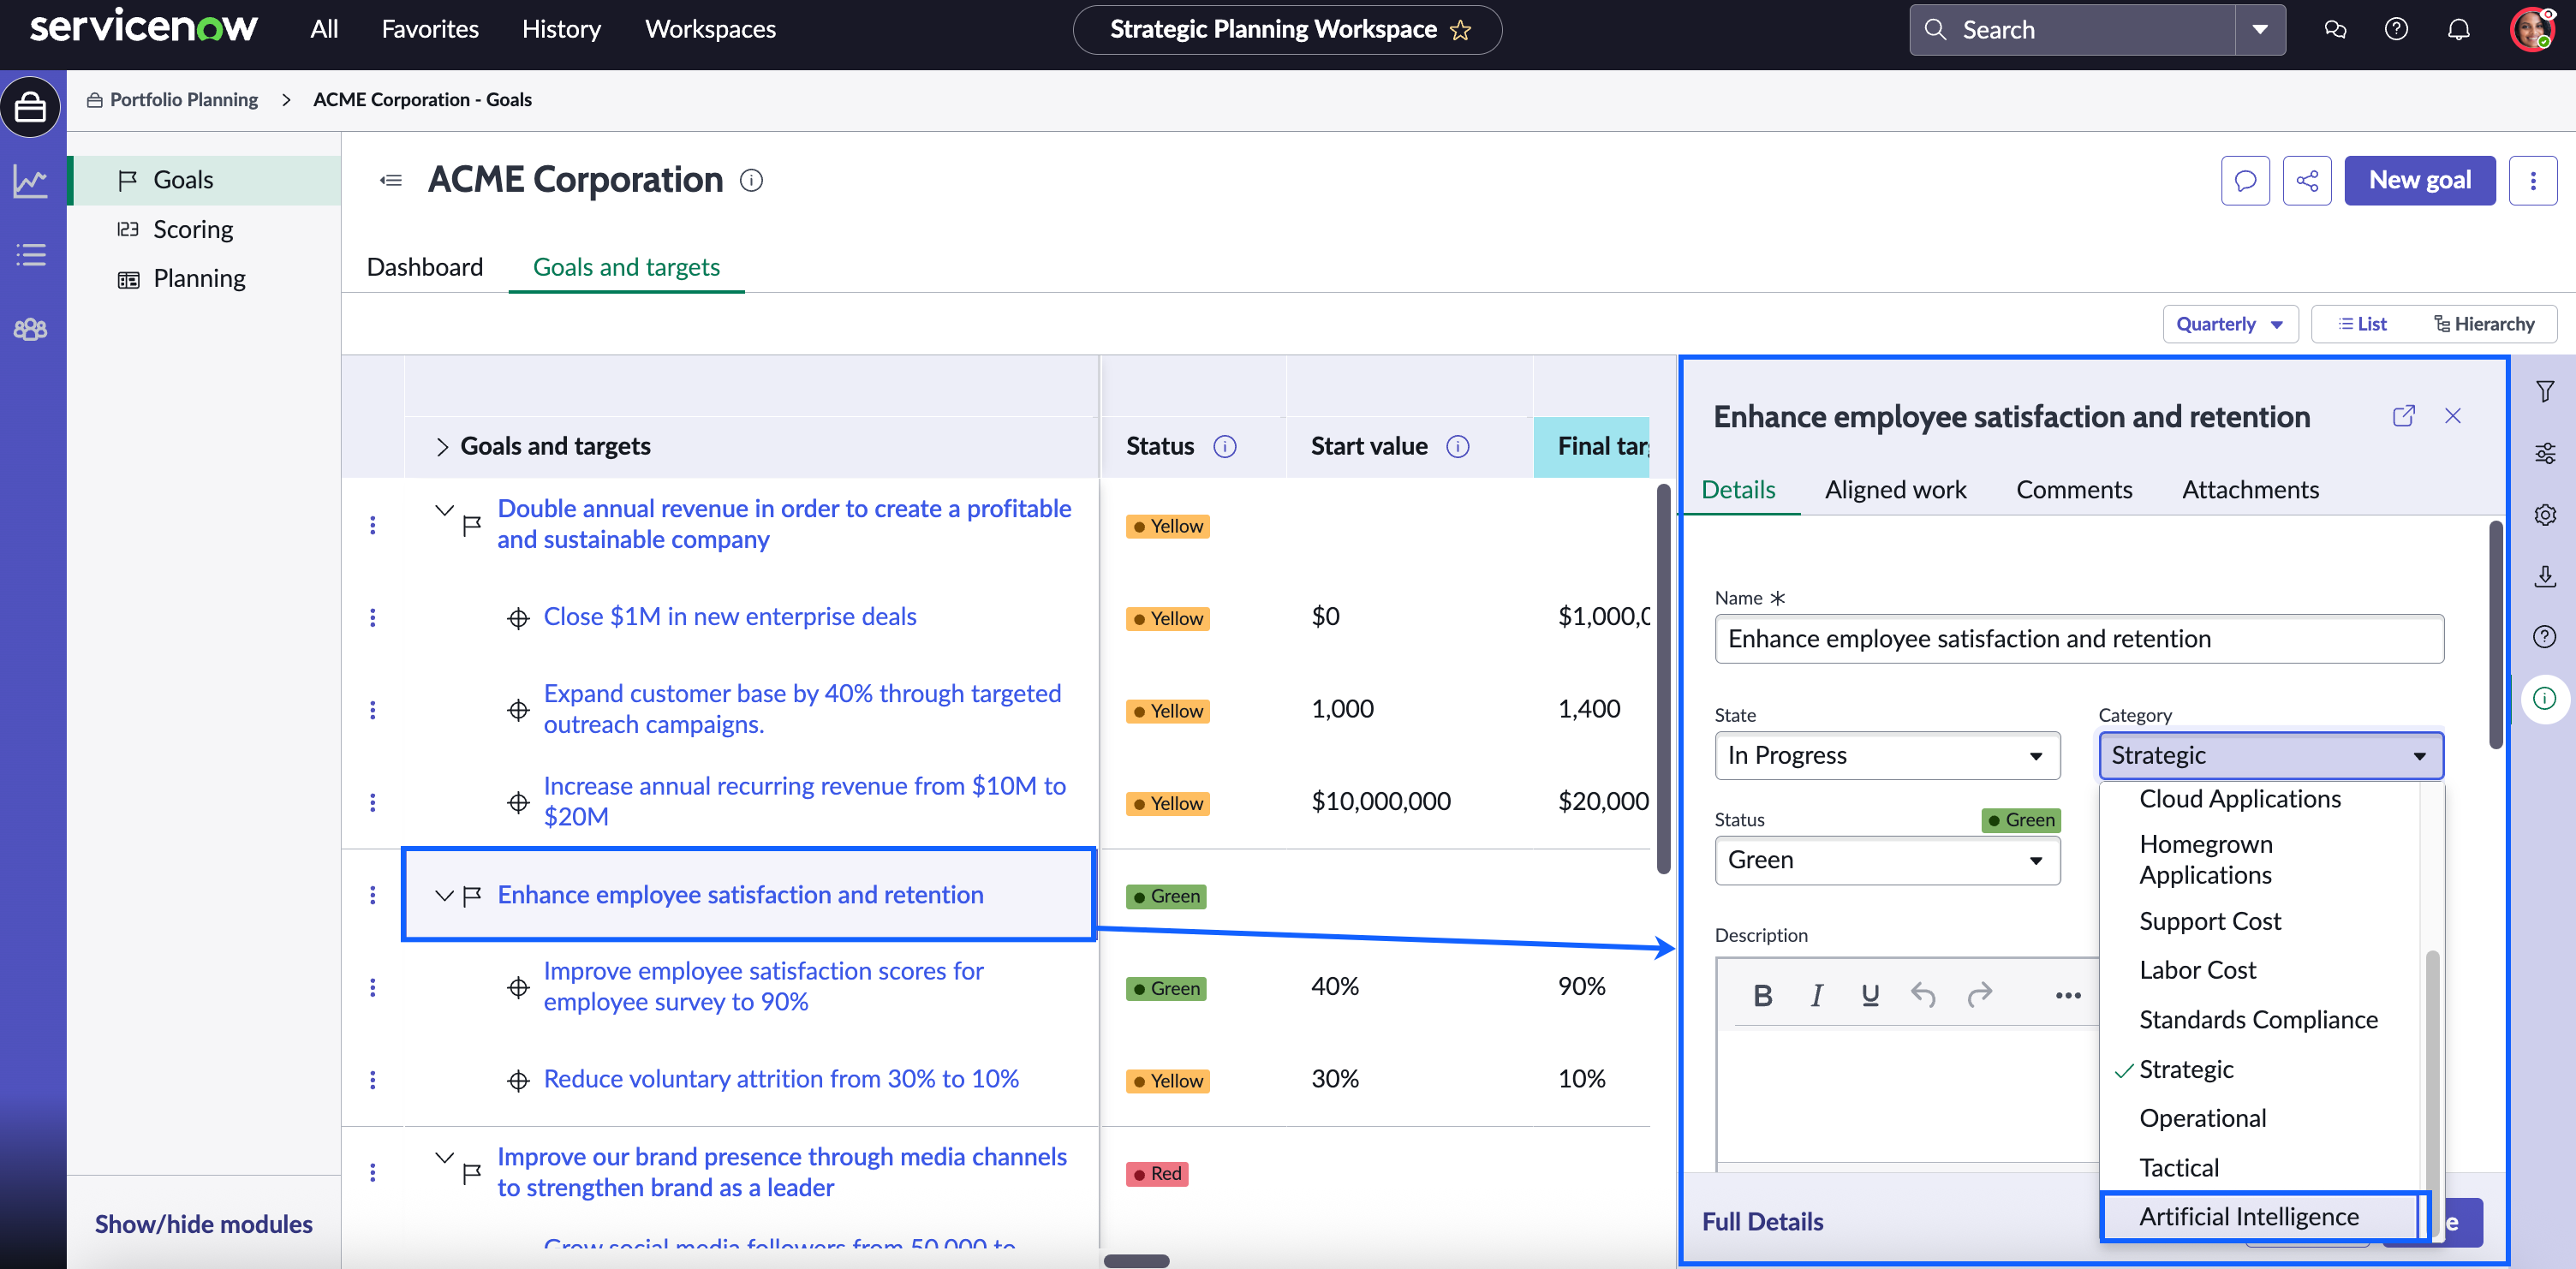Open Scoring in the side navigation
2576x1269 pixels.
pos(193,229)
